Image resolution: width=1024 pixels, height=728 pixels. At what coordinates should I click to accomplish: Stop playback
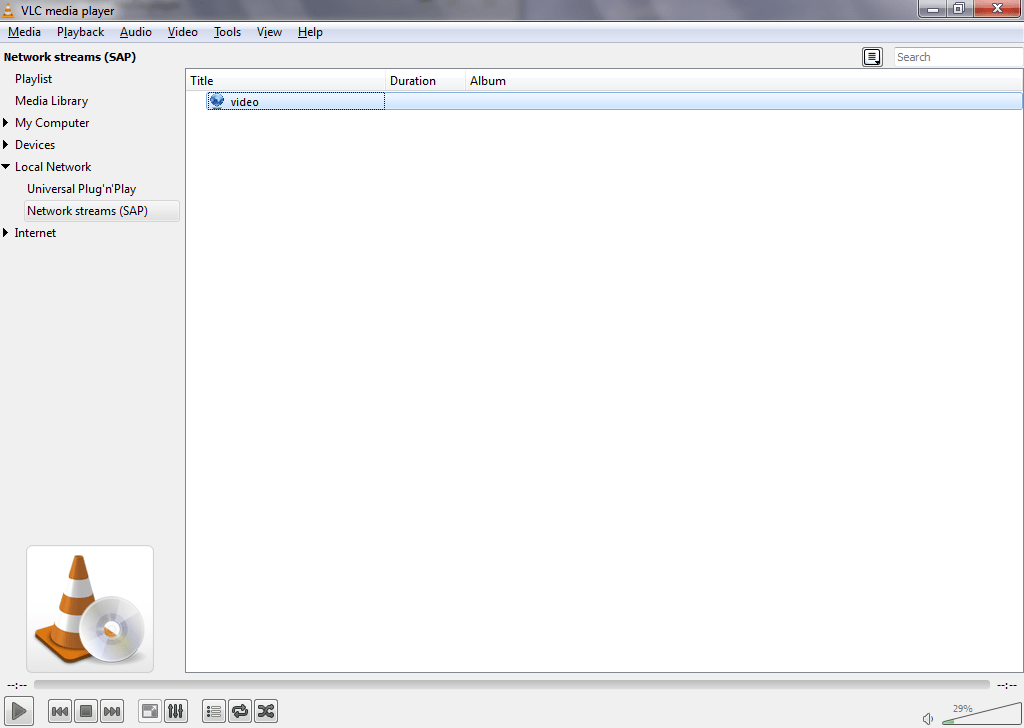86,711
